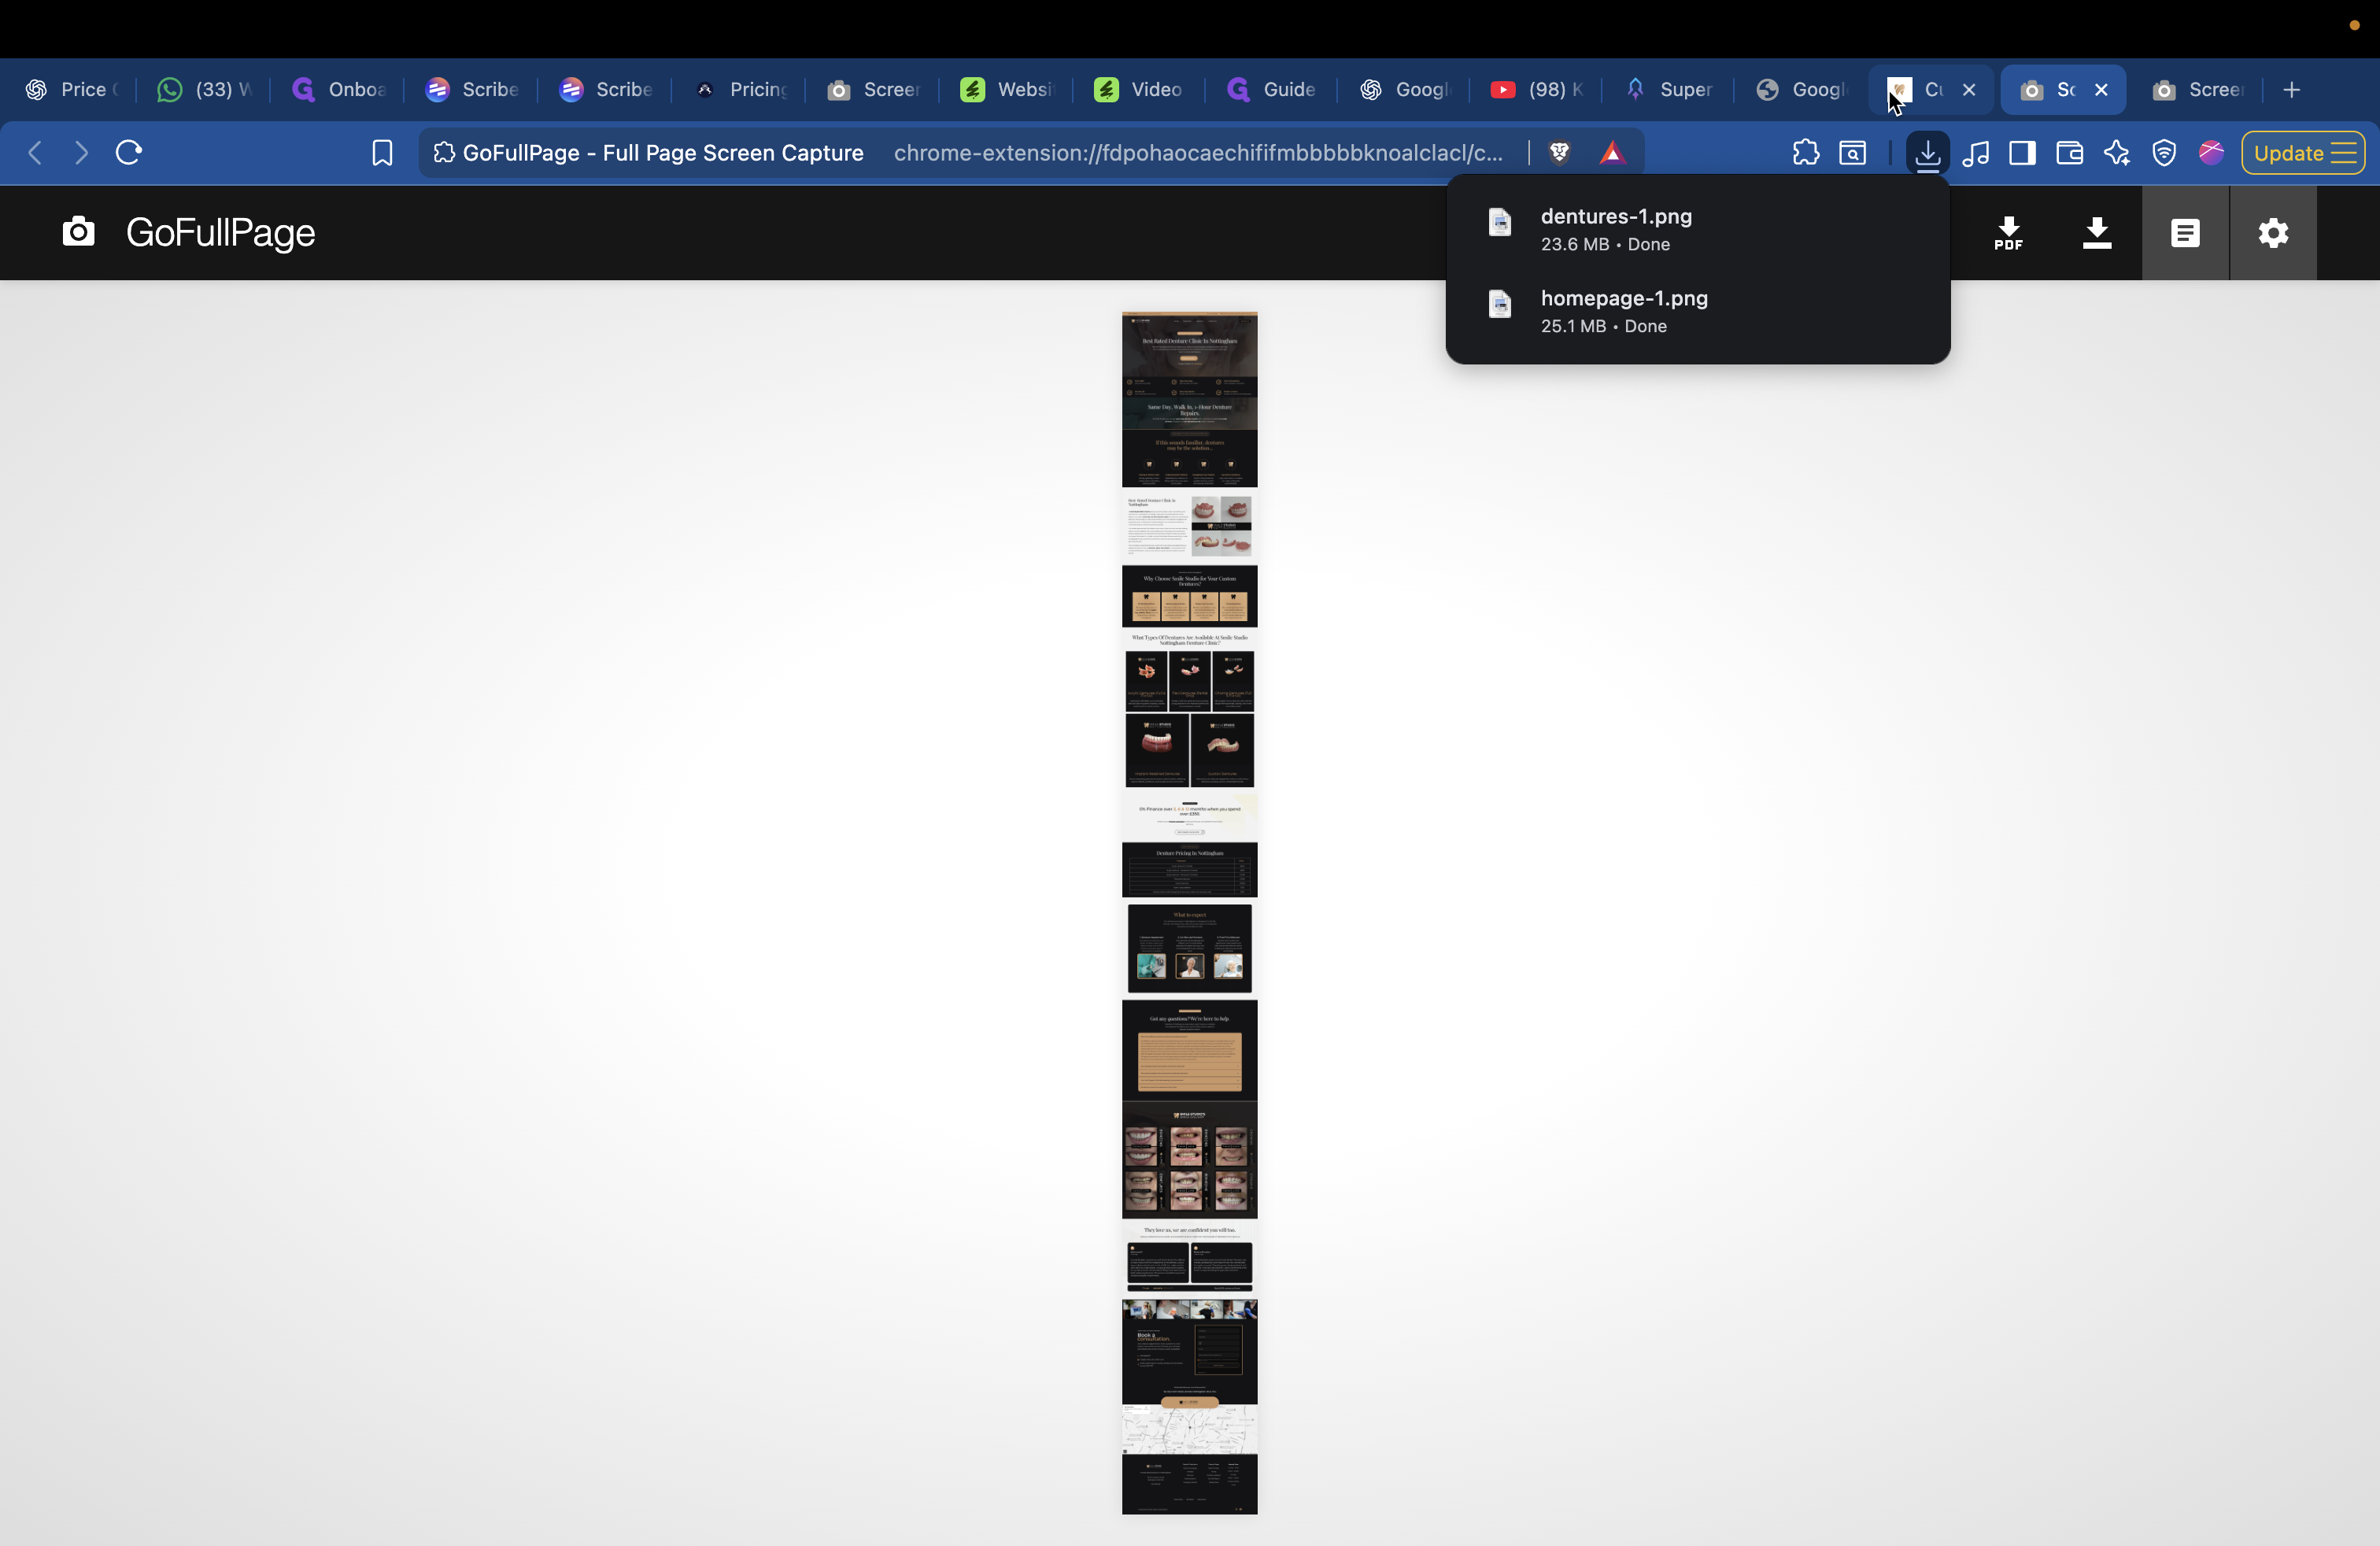Open the extensions puzzle-piece icon
The image size is (2380, 1546).
1805,153
